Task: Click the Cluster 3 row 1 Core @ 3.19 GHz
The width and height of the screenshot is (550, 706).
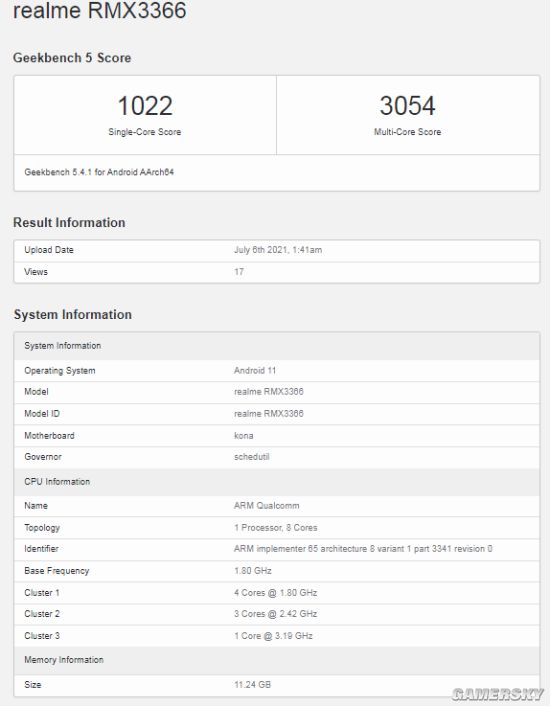Action: [277, 636]
